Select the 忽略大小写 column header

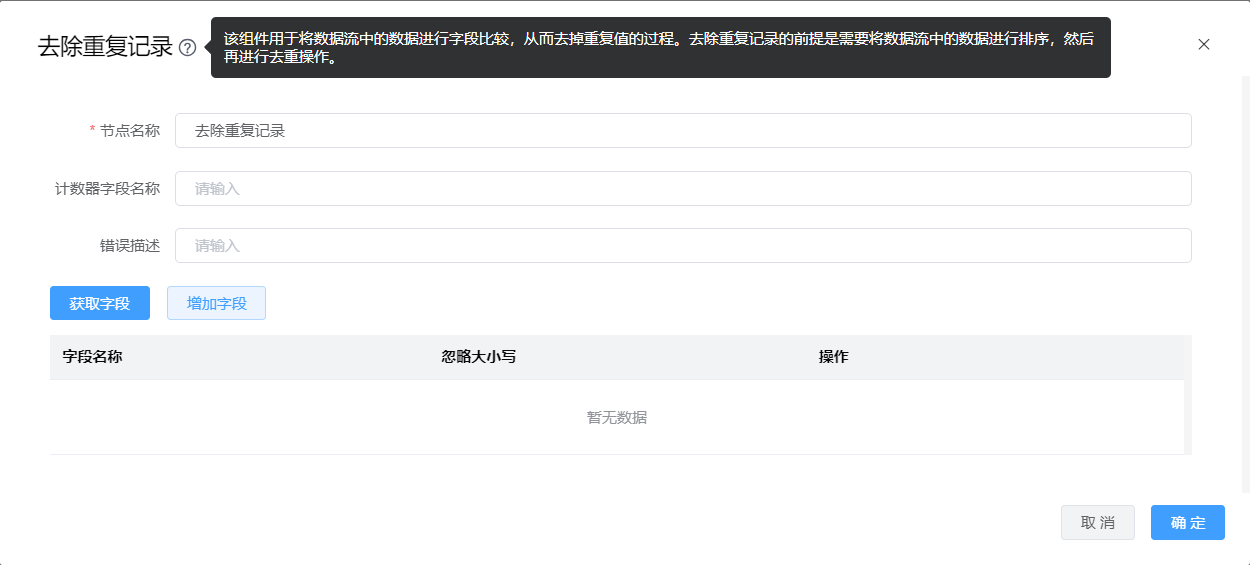pyautogui.click(x=478, y=357)
